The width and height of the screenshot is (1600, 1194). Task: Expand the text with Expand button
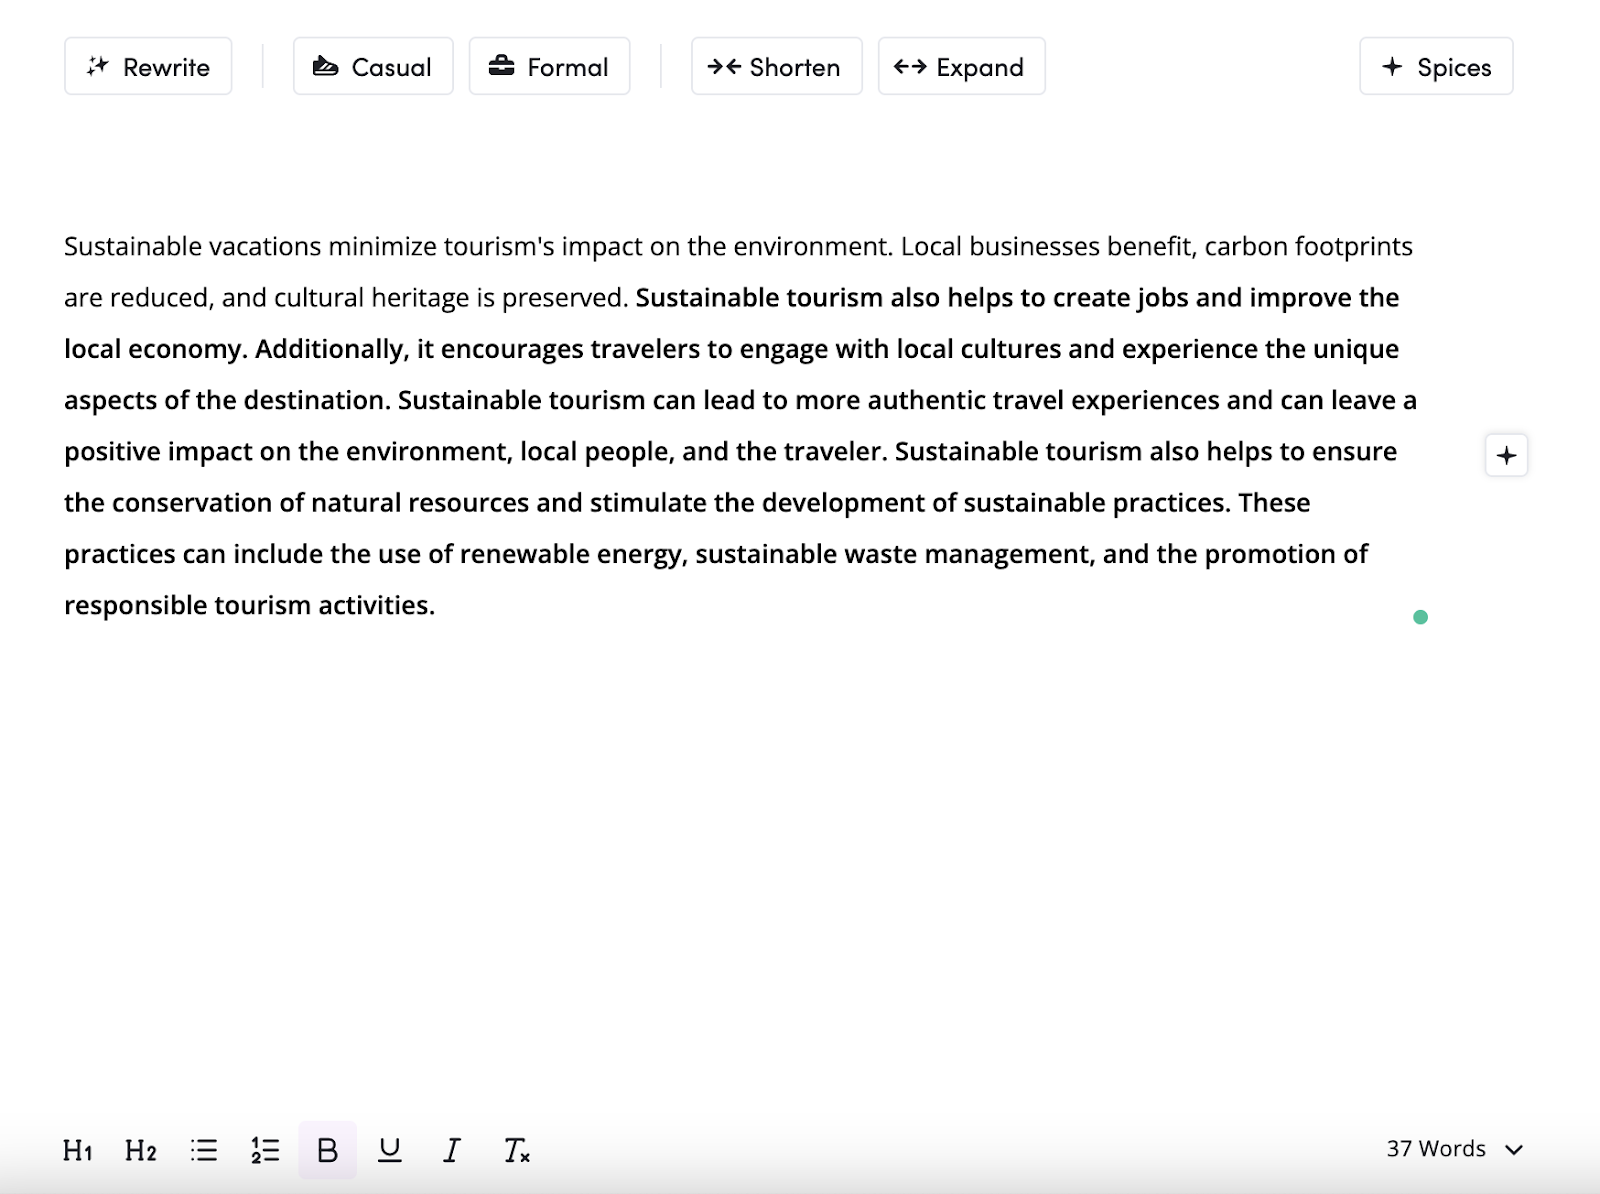click(x=961, y=67)
